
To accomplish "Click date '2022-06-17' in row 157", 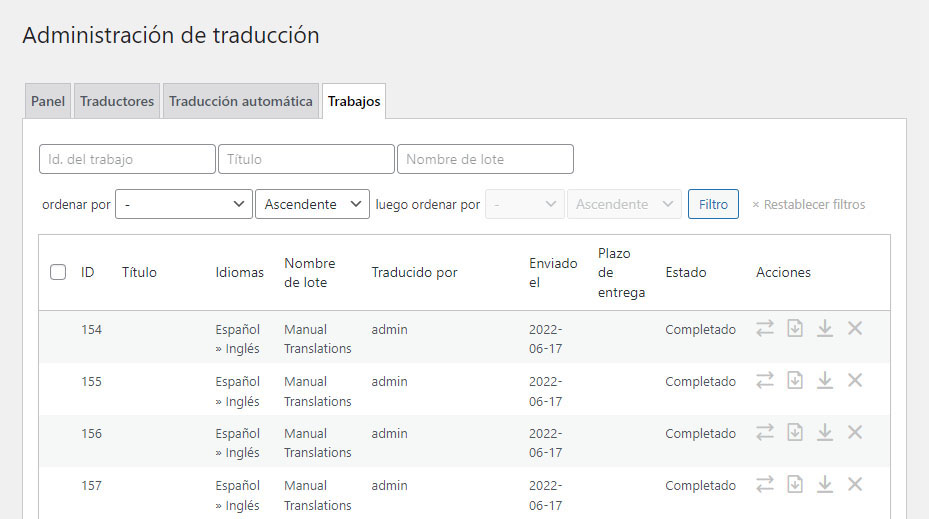I will tap(546, 495).
